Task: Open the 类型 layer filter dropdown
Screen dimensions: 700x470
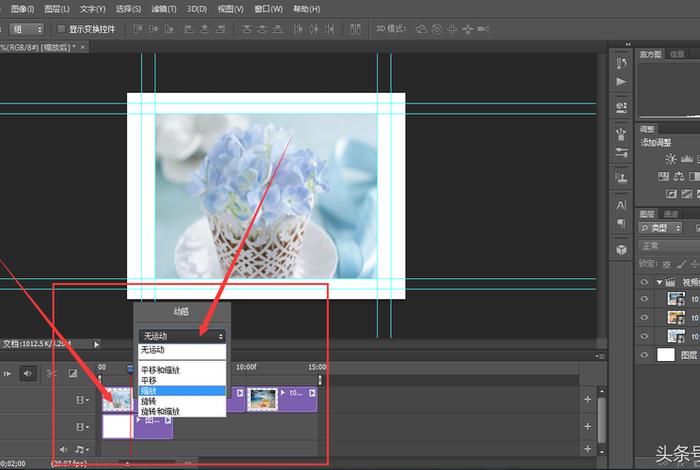Action: 660,228
